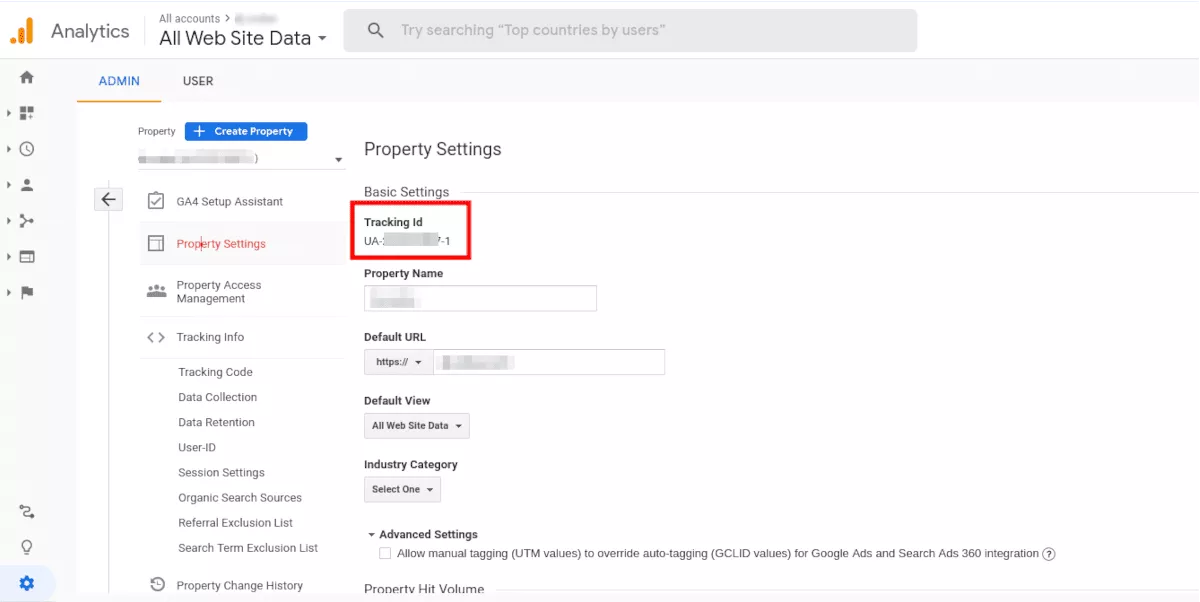
Task: Open Session Settings
Action: click(x=221, y=472)
